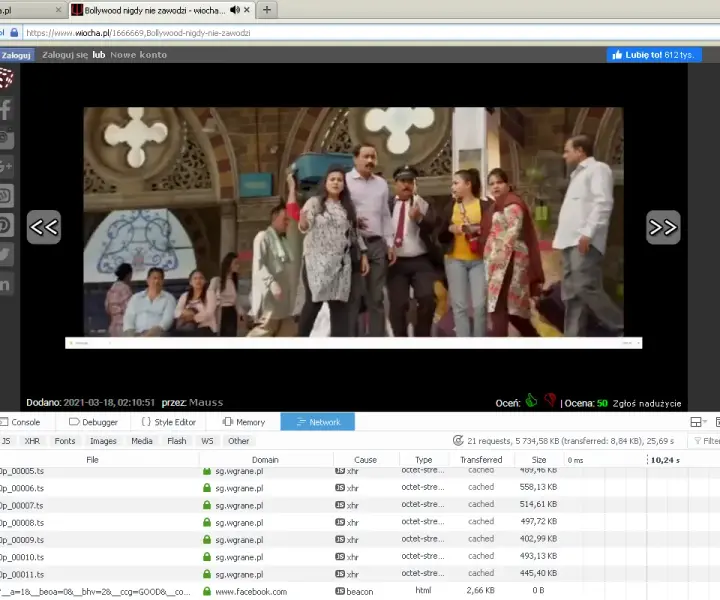The image size is (720, 600).
Task: Toggle the XHR request filter
Action: (x=32, y=441)
